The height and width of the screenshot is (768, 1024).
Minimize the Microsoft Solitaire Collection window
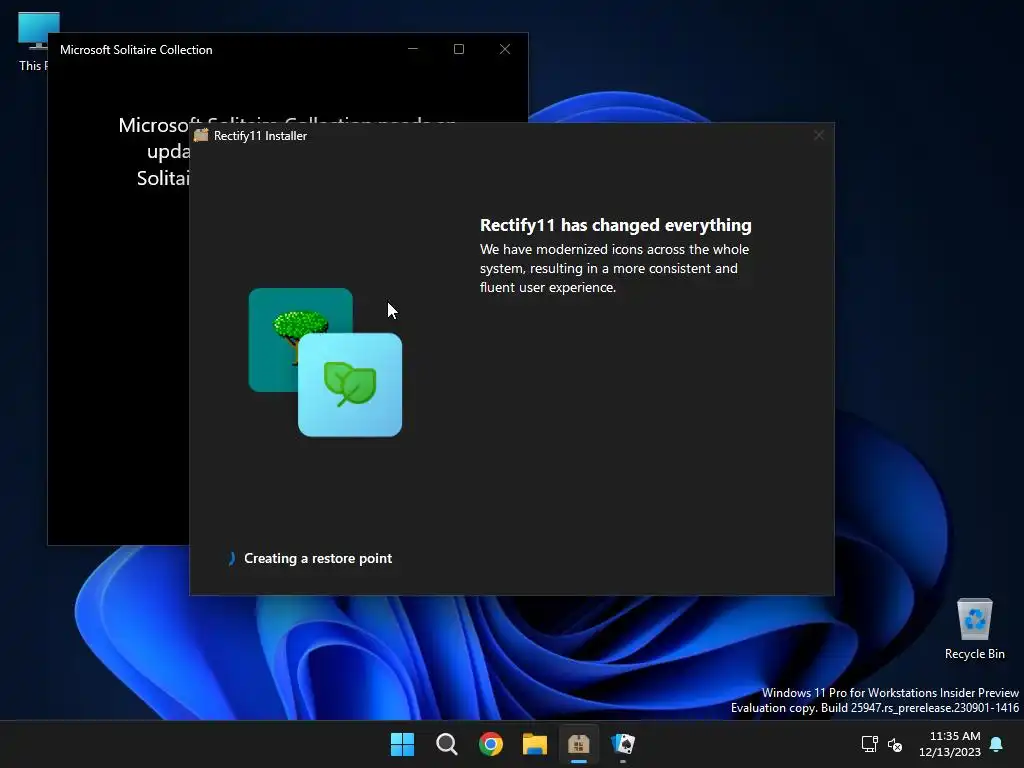(x=413, y=49)
